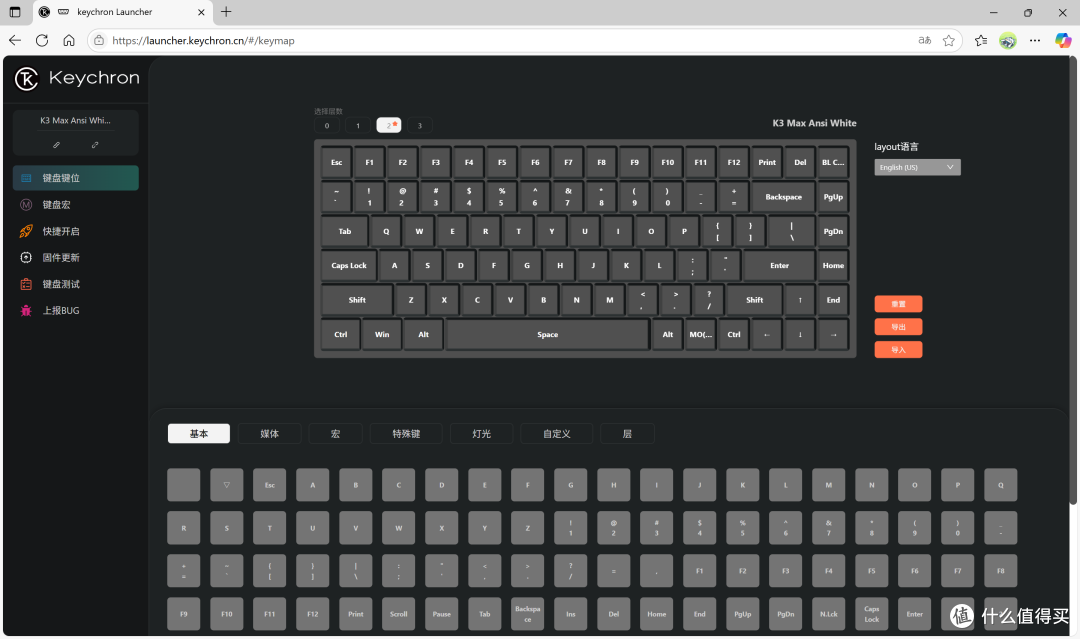1080x639 pixels.
Task: Select the left arrow key on keyboard layout
Action: tap(767, 335)
